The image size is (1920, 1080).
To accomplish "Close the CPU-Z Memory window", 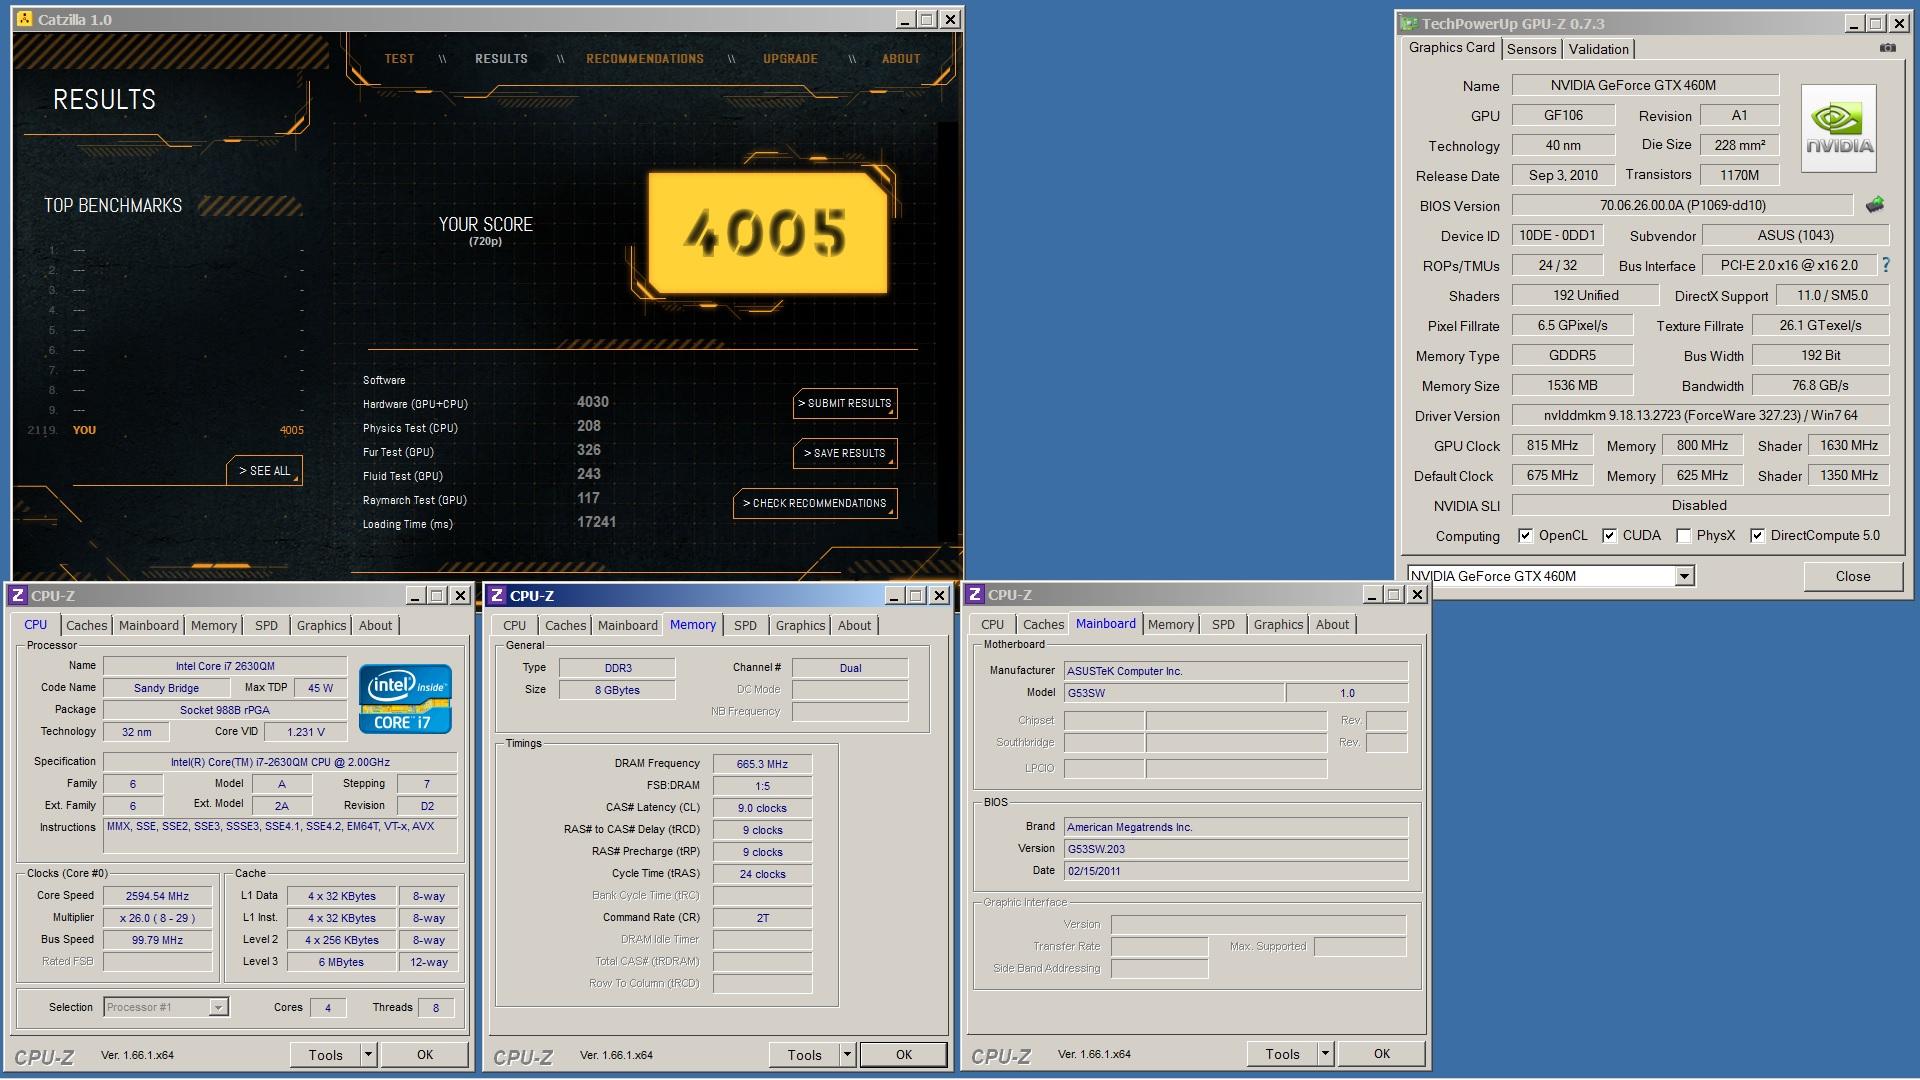I will point(939,595).
